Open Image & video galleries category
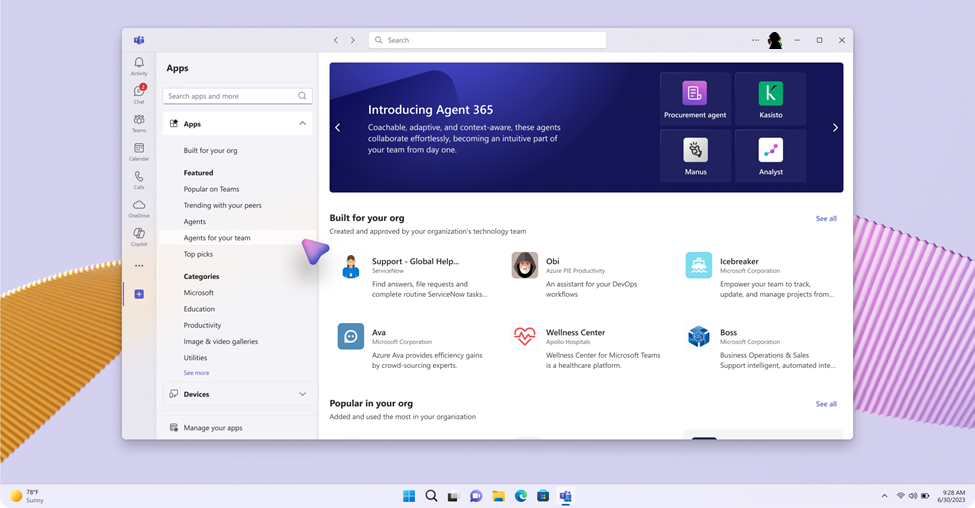Screen dimensions: 975x508 (221, 341)
